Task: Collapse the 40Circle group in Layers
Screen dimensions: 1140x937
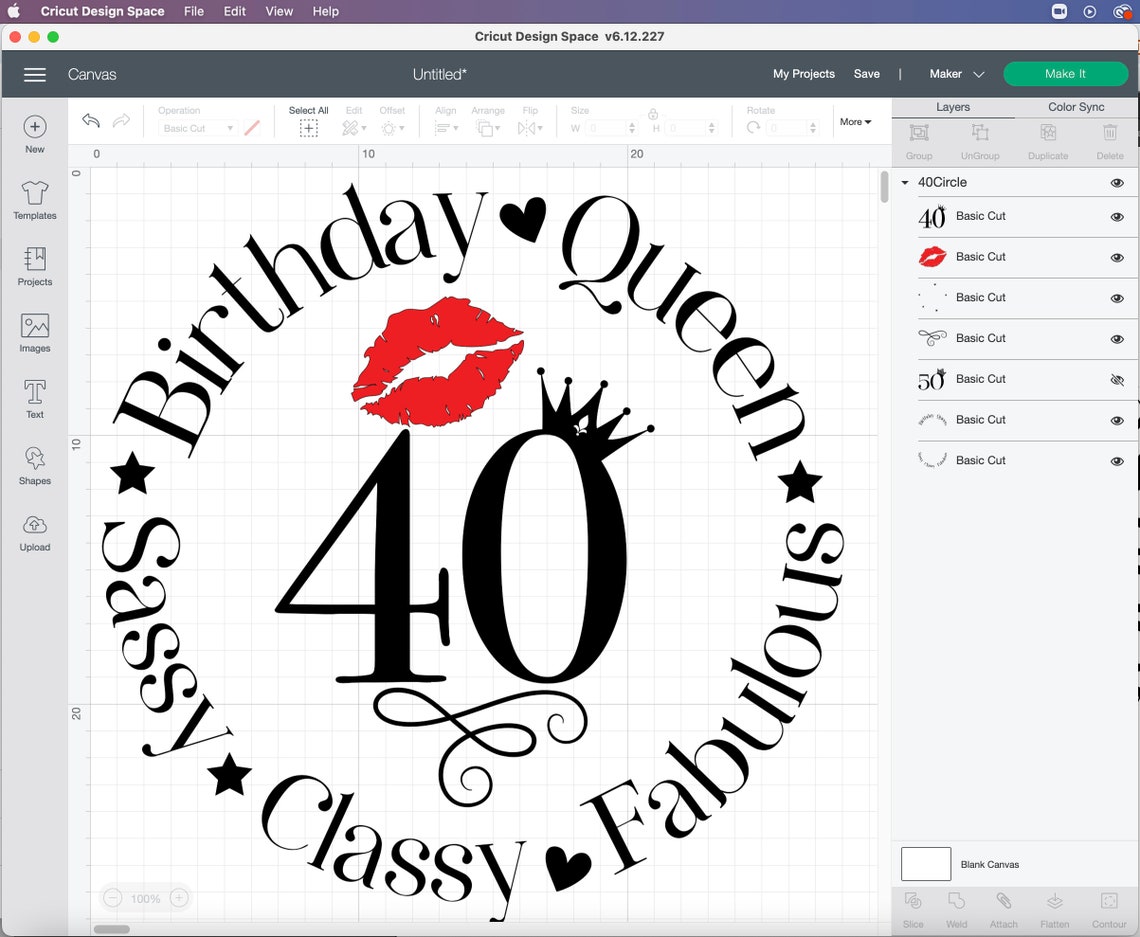Action: [x=904, y=182]
